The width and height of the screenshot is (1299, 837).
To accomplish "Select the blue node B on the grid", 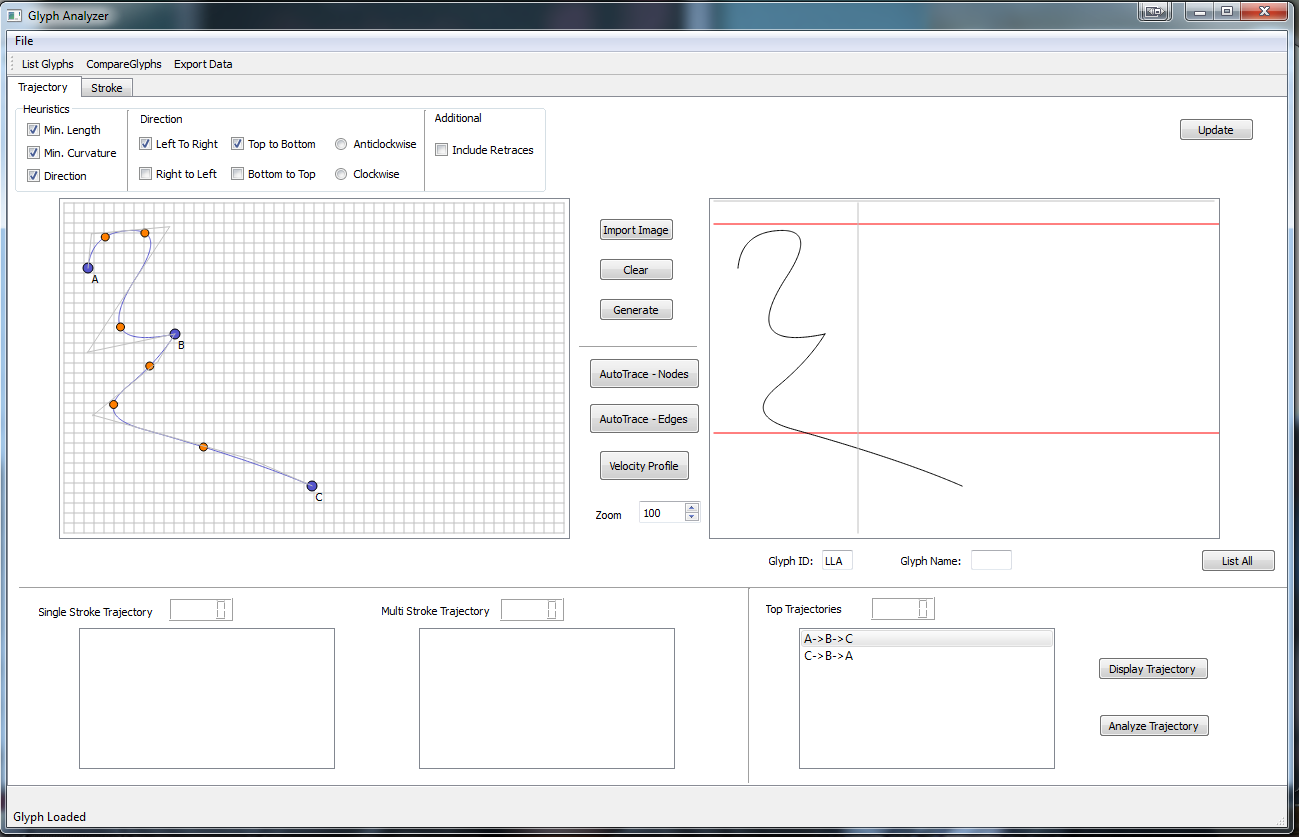I will 175,334.
